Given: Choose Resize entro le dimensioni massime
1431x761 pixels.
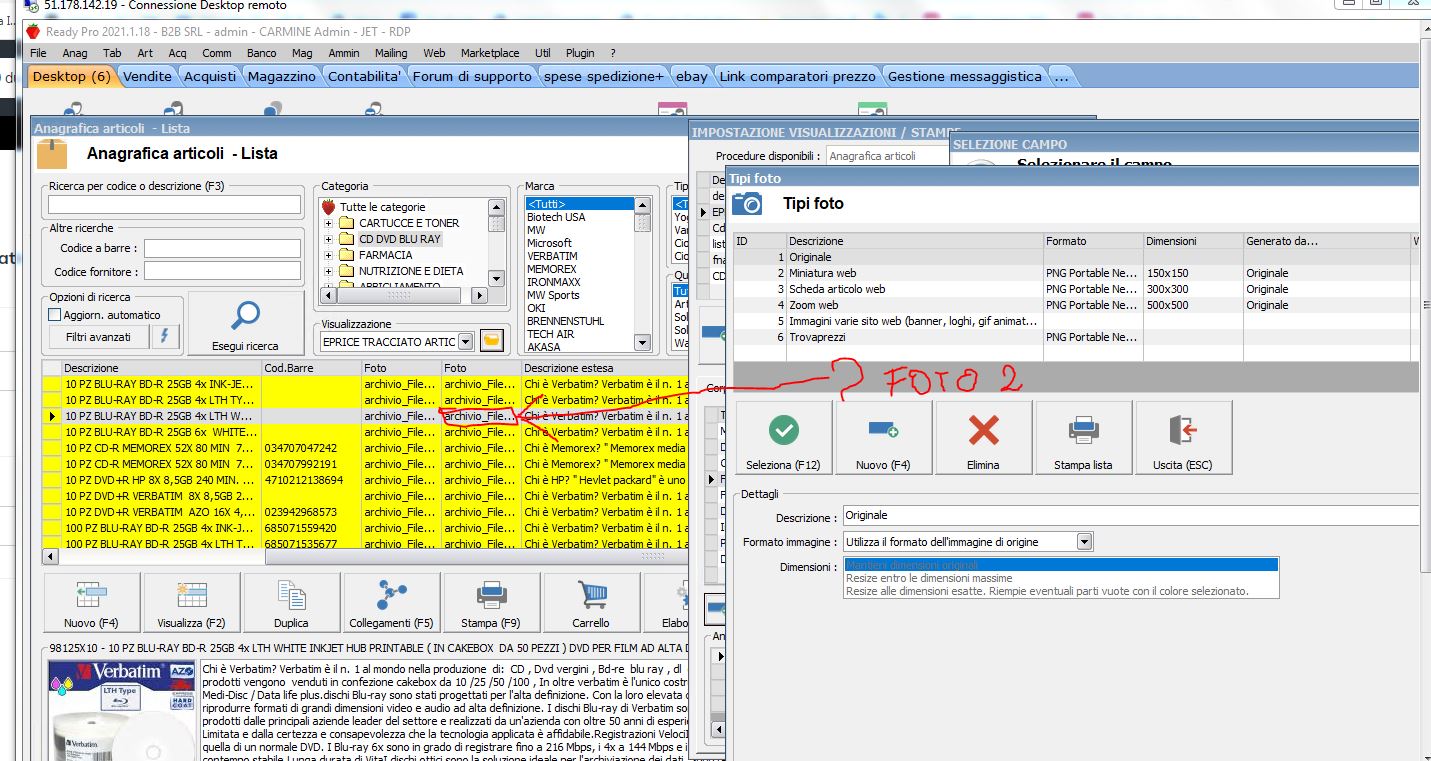Looking at the screenshot, I should tap(929, 578).
